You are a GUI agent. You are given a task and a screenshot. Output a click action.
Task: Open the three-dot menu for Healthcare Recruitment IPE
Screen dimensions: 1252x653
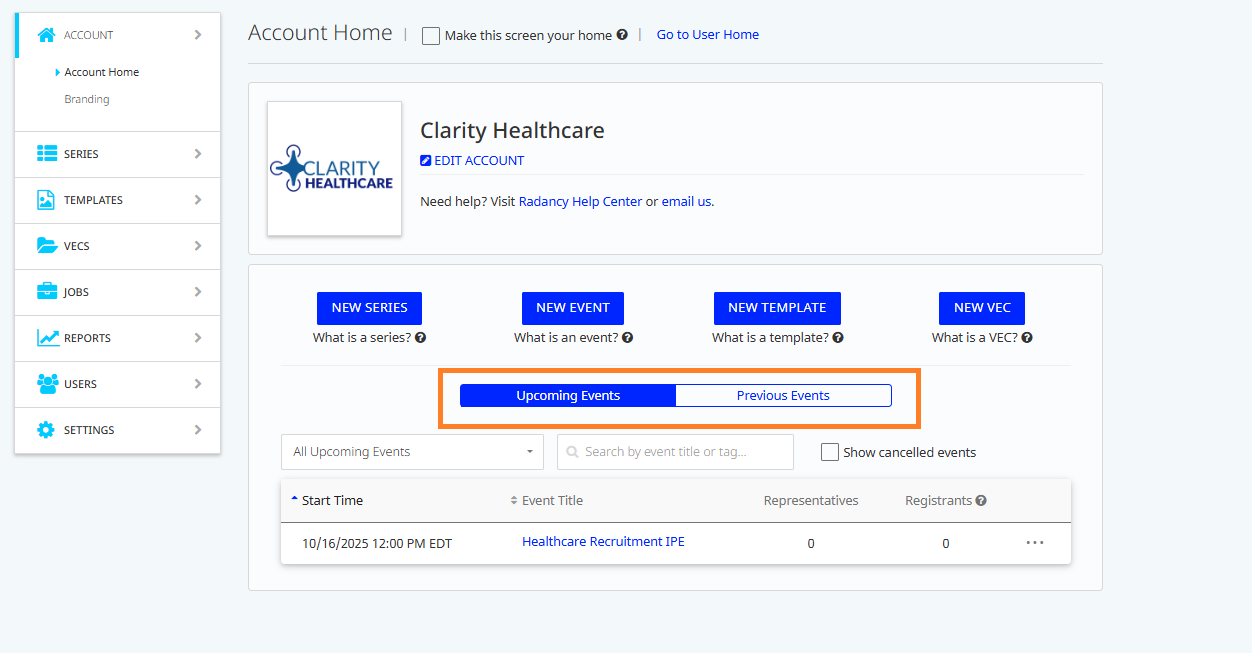[1035, 543]
